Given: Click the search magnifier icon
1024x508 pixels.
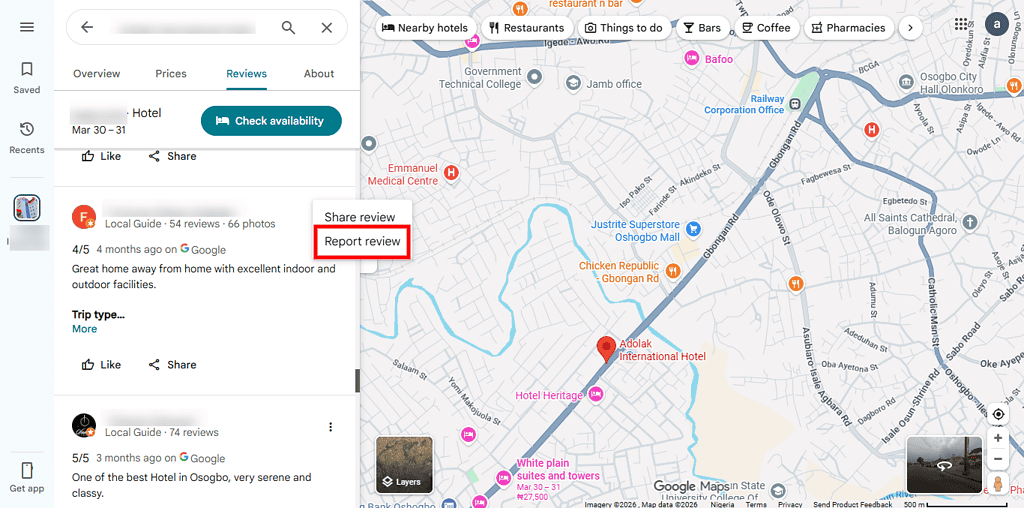Looking at the screenshot, I should point(288,28).
